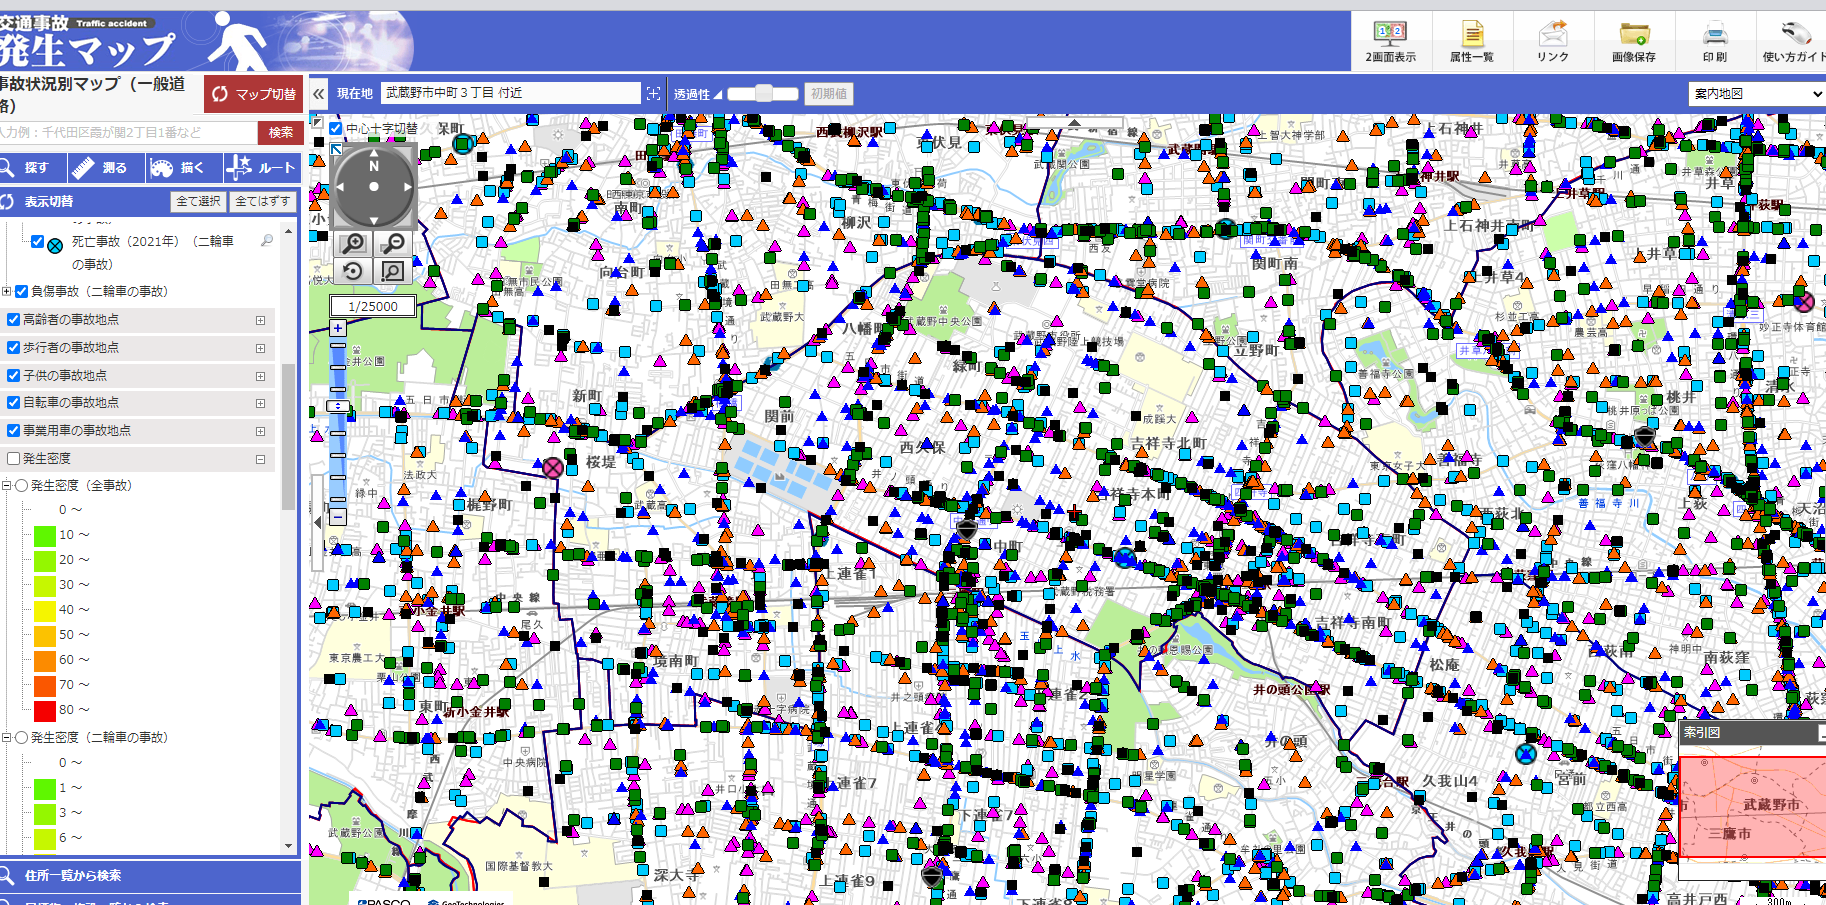Image resolution: width=1826 pixels, height=905 pixels.
Task: Pan the map north with compass
Action: coord(374,154)
